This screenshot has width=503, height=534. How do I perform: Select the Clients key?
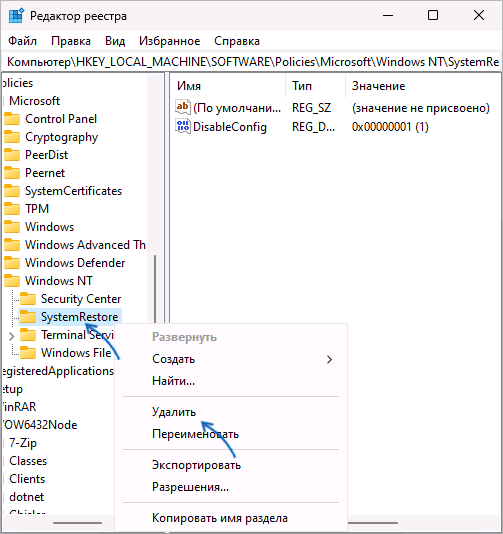point(27,479)
